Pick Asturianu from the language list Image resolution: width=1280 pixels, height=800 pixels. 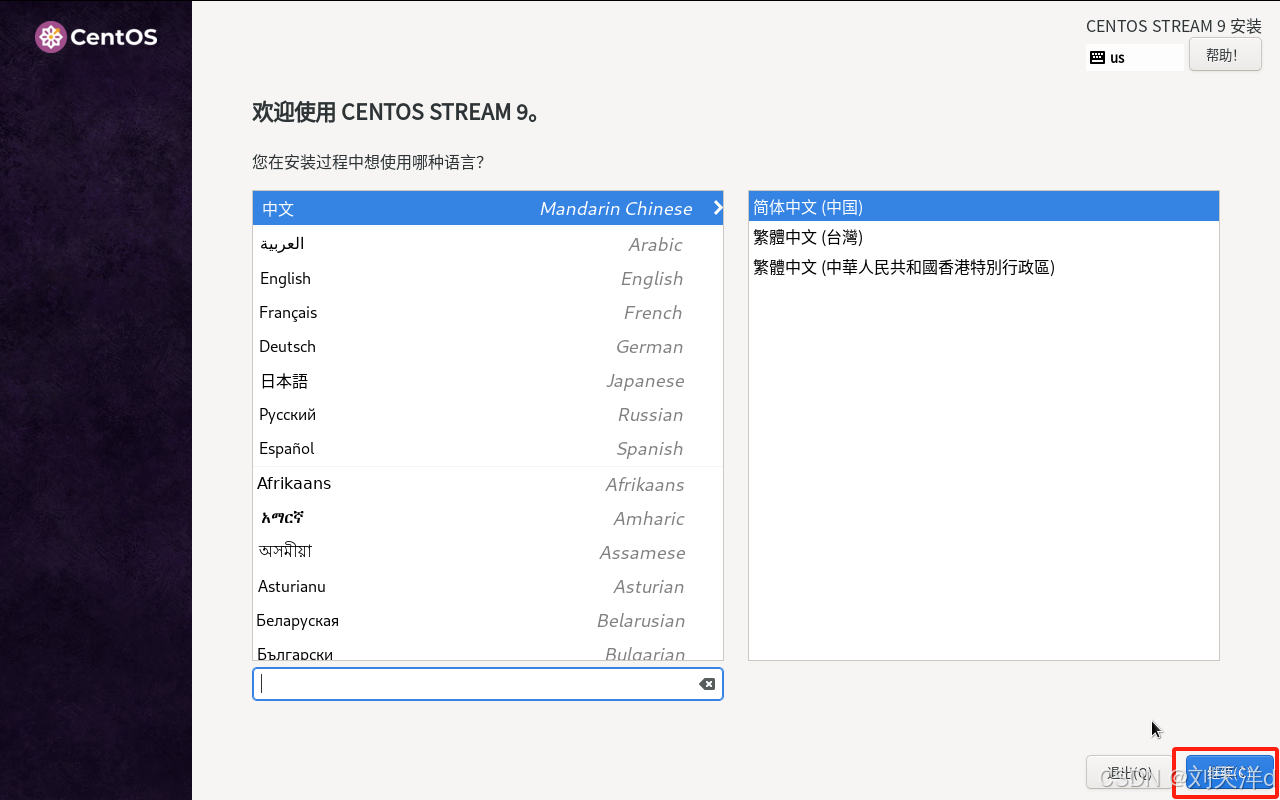click(487, 587)
